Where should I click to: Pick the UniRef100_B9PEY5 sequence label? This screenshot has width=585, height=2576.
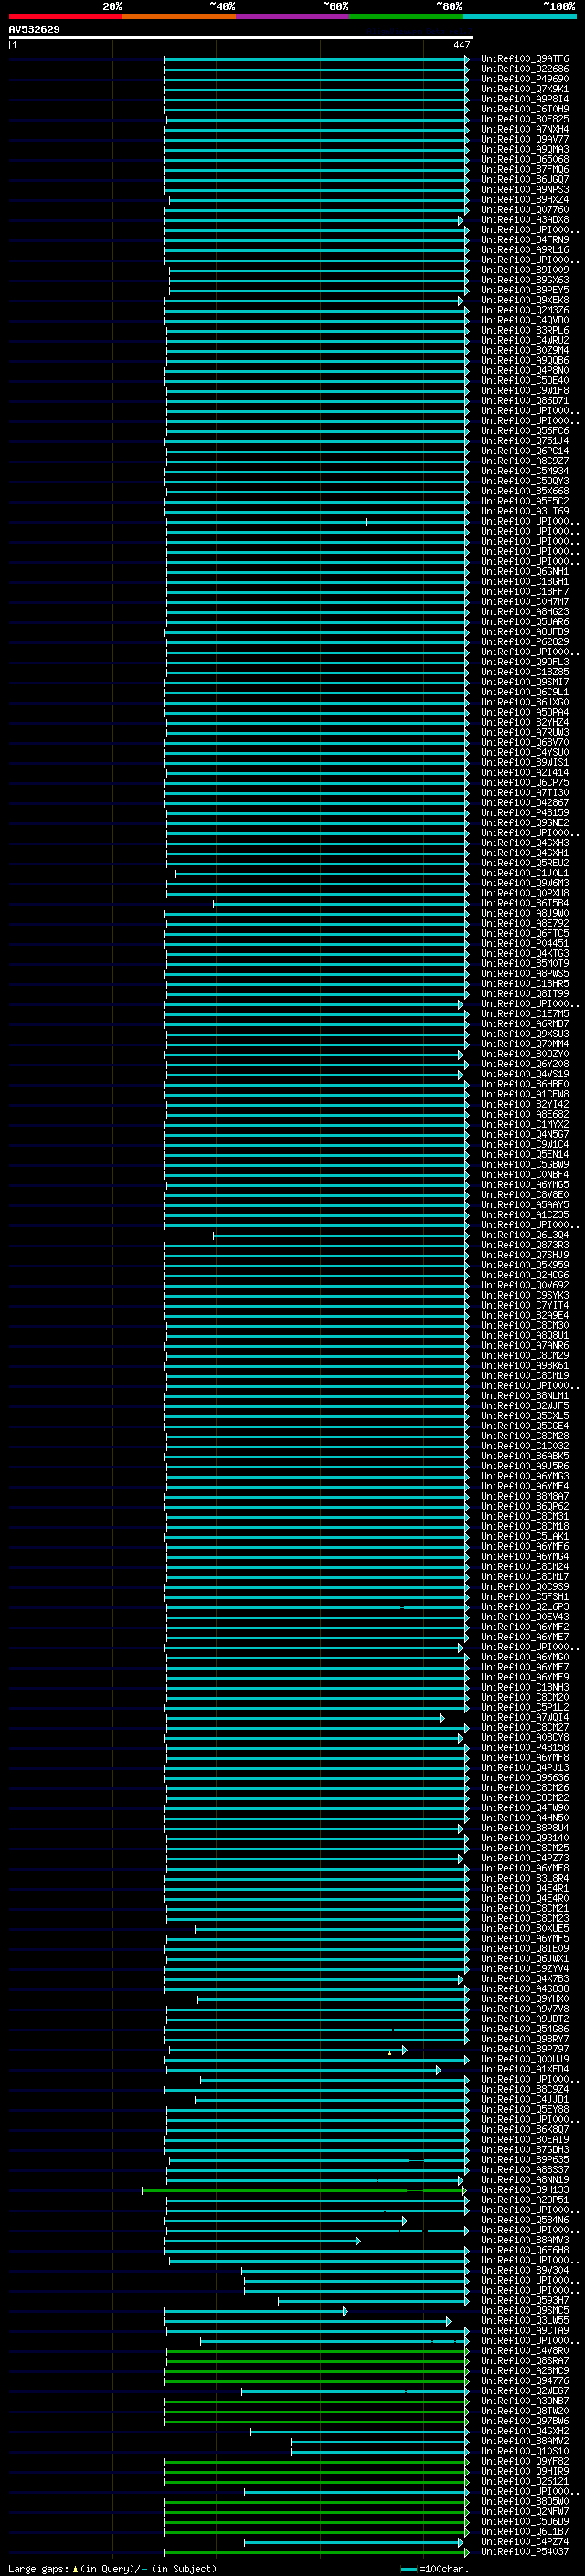(x=525, y=290)
